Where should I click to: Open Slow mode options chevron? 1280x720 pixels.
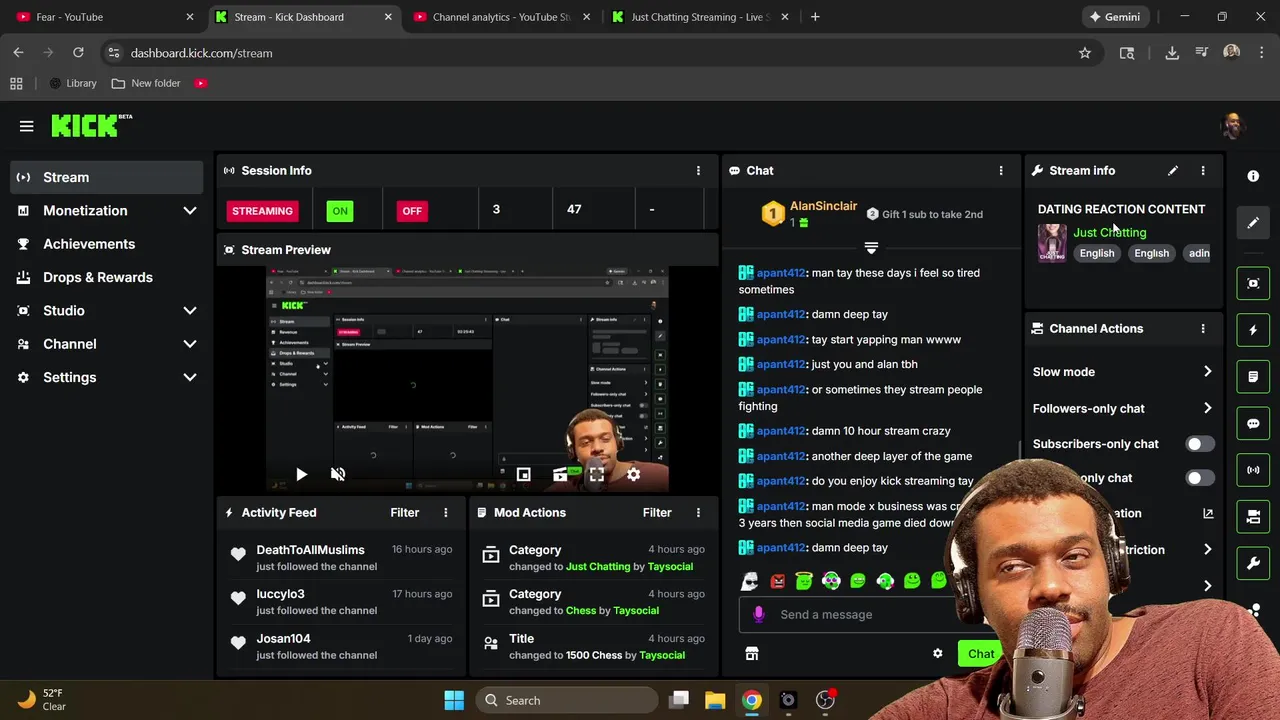click(x=1207, y=372)
